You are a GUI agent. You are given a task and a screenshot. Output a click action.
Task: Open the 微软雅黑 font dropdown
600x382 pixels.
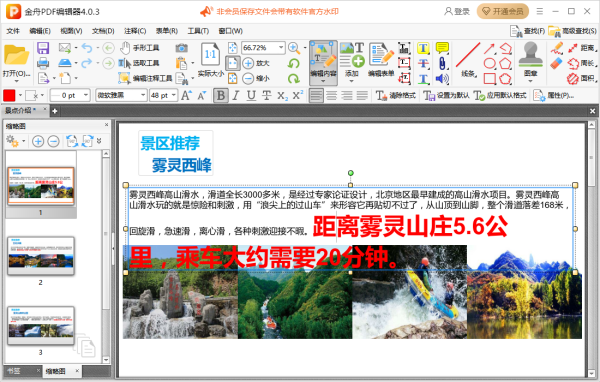pos(143,95)
